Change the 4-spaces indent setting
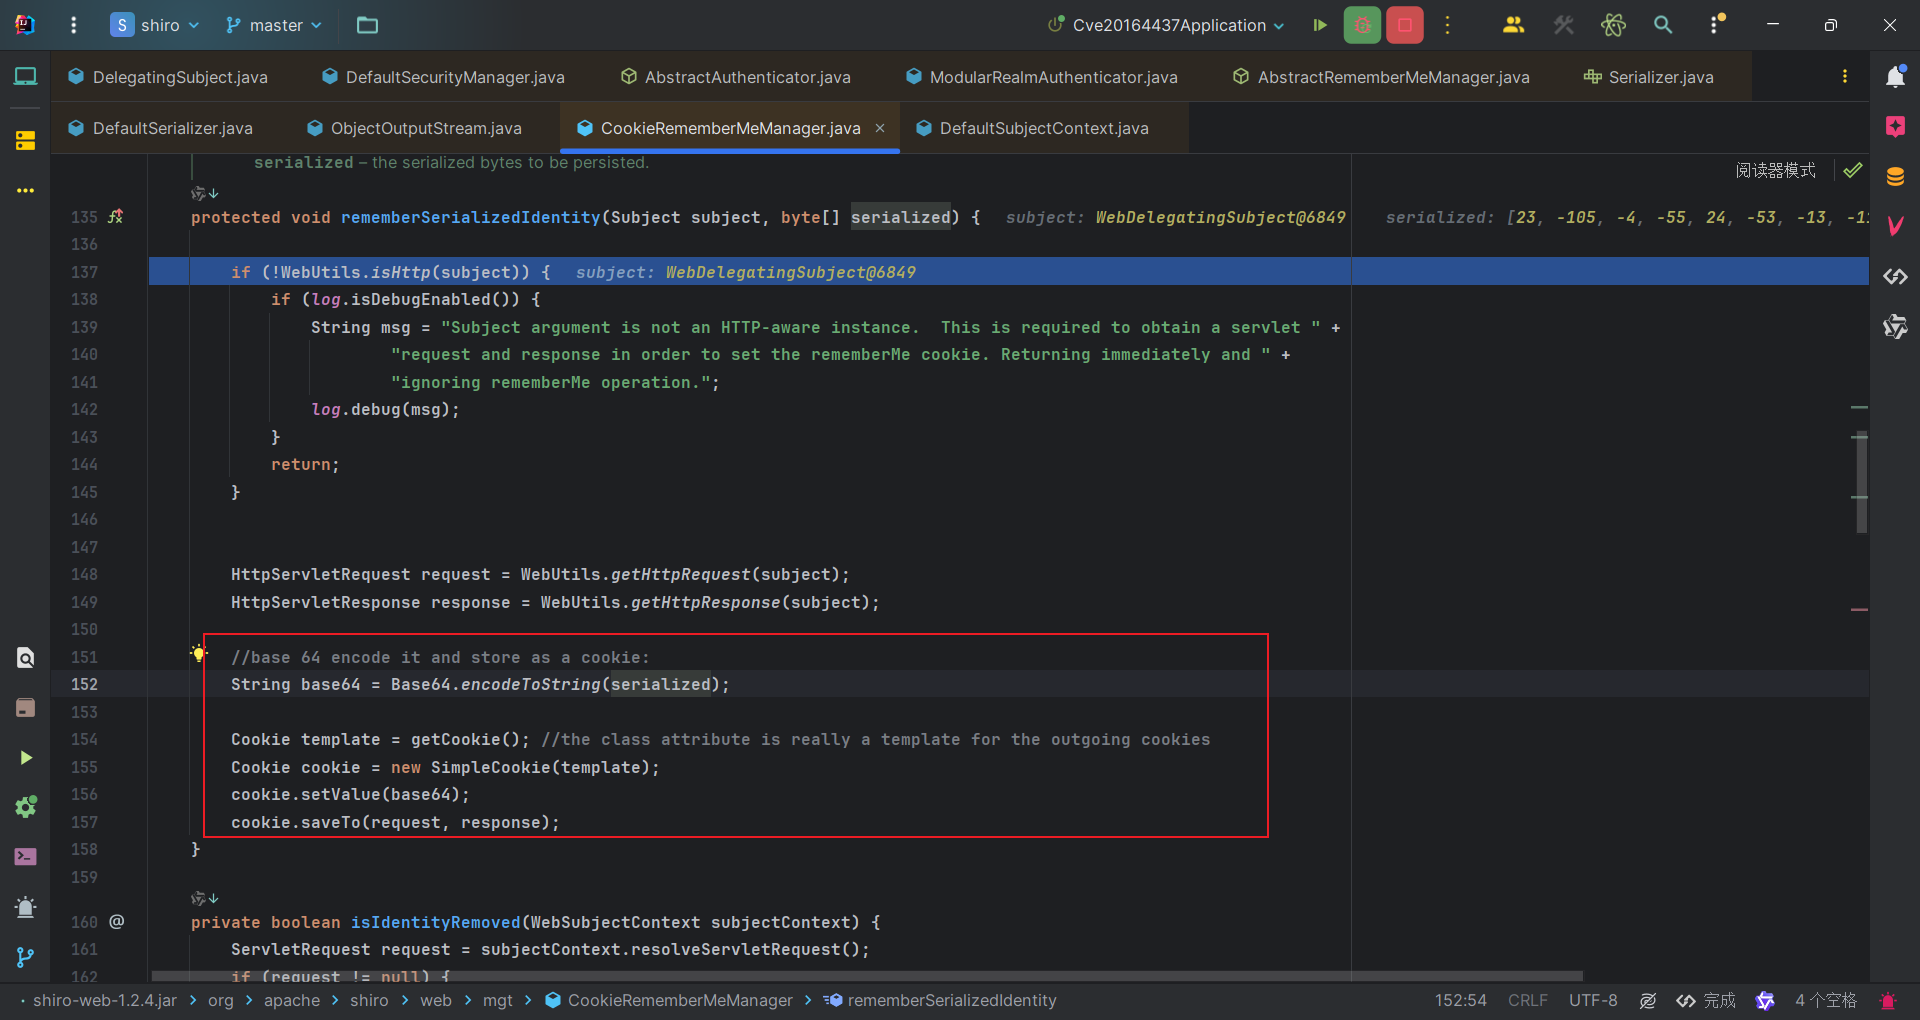Screen dimensions: 1920x1020 point(1825,1000)
